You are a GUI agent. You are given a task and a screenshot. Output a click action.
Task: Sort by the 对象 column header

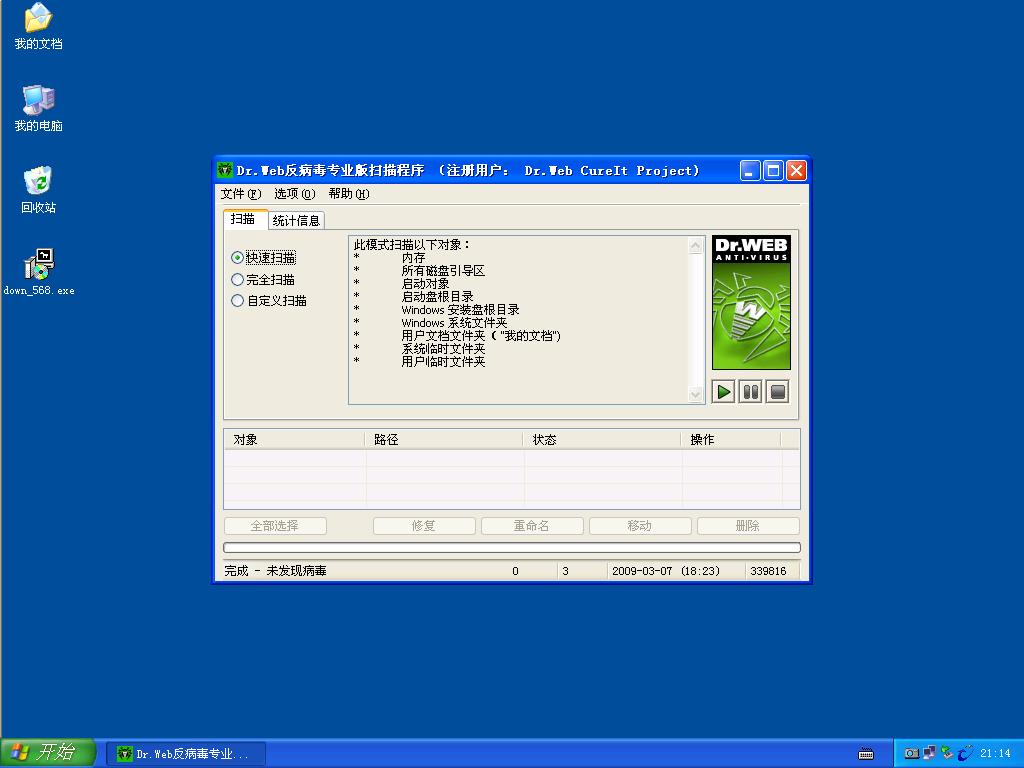click(x=294, y=440)
